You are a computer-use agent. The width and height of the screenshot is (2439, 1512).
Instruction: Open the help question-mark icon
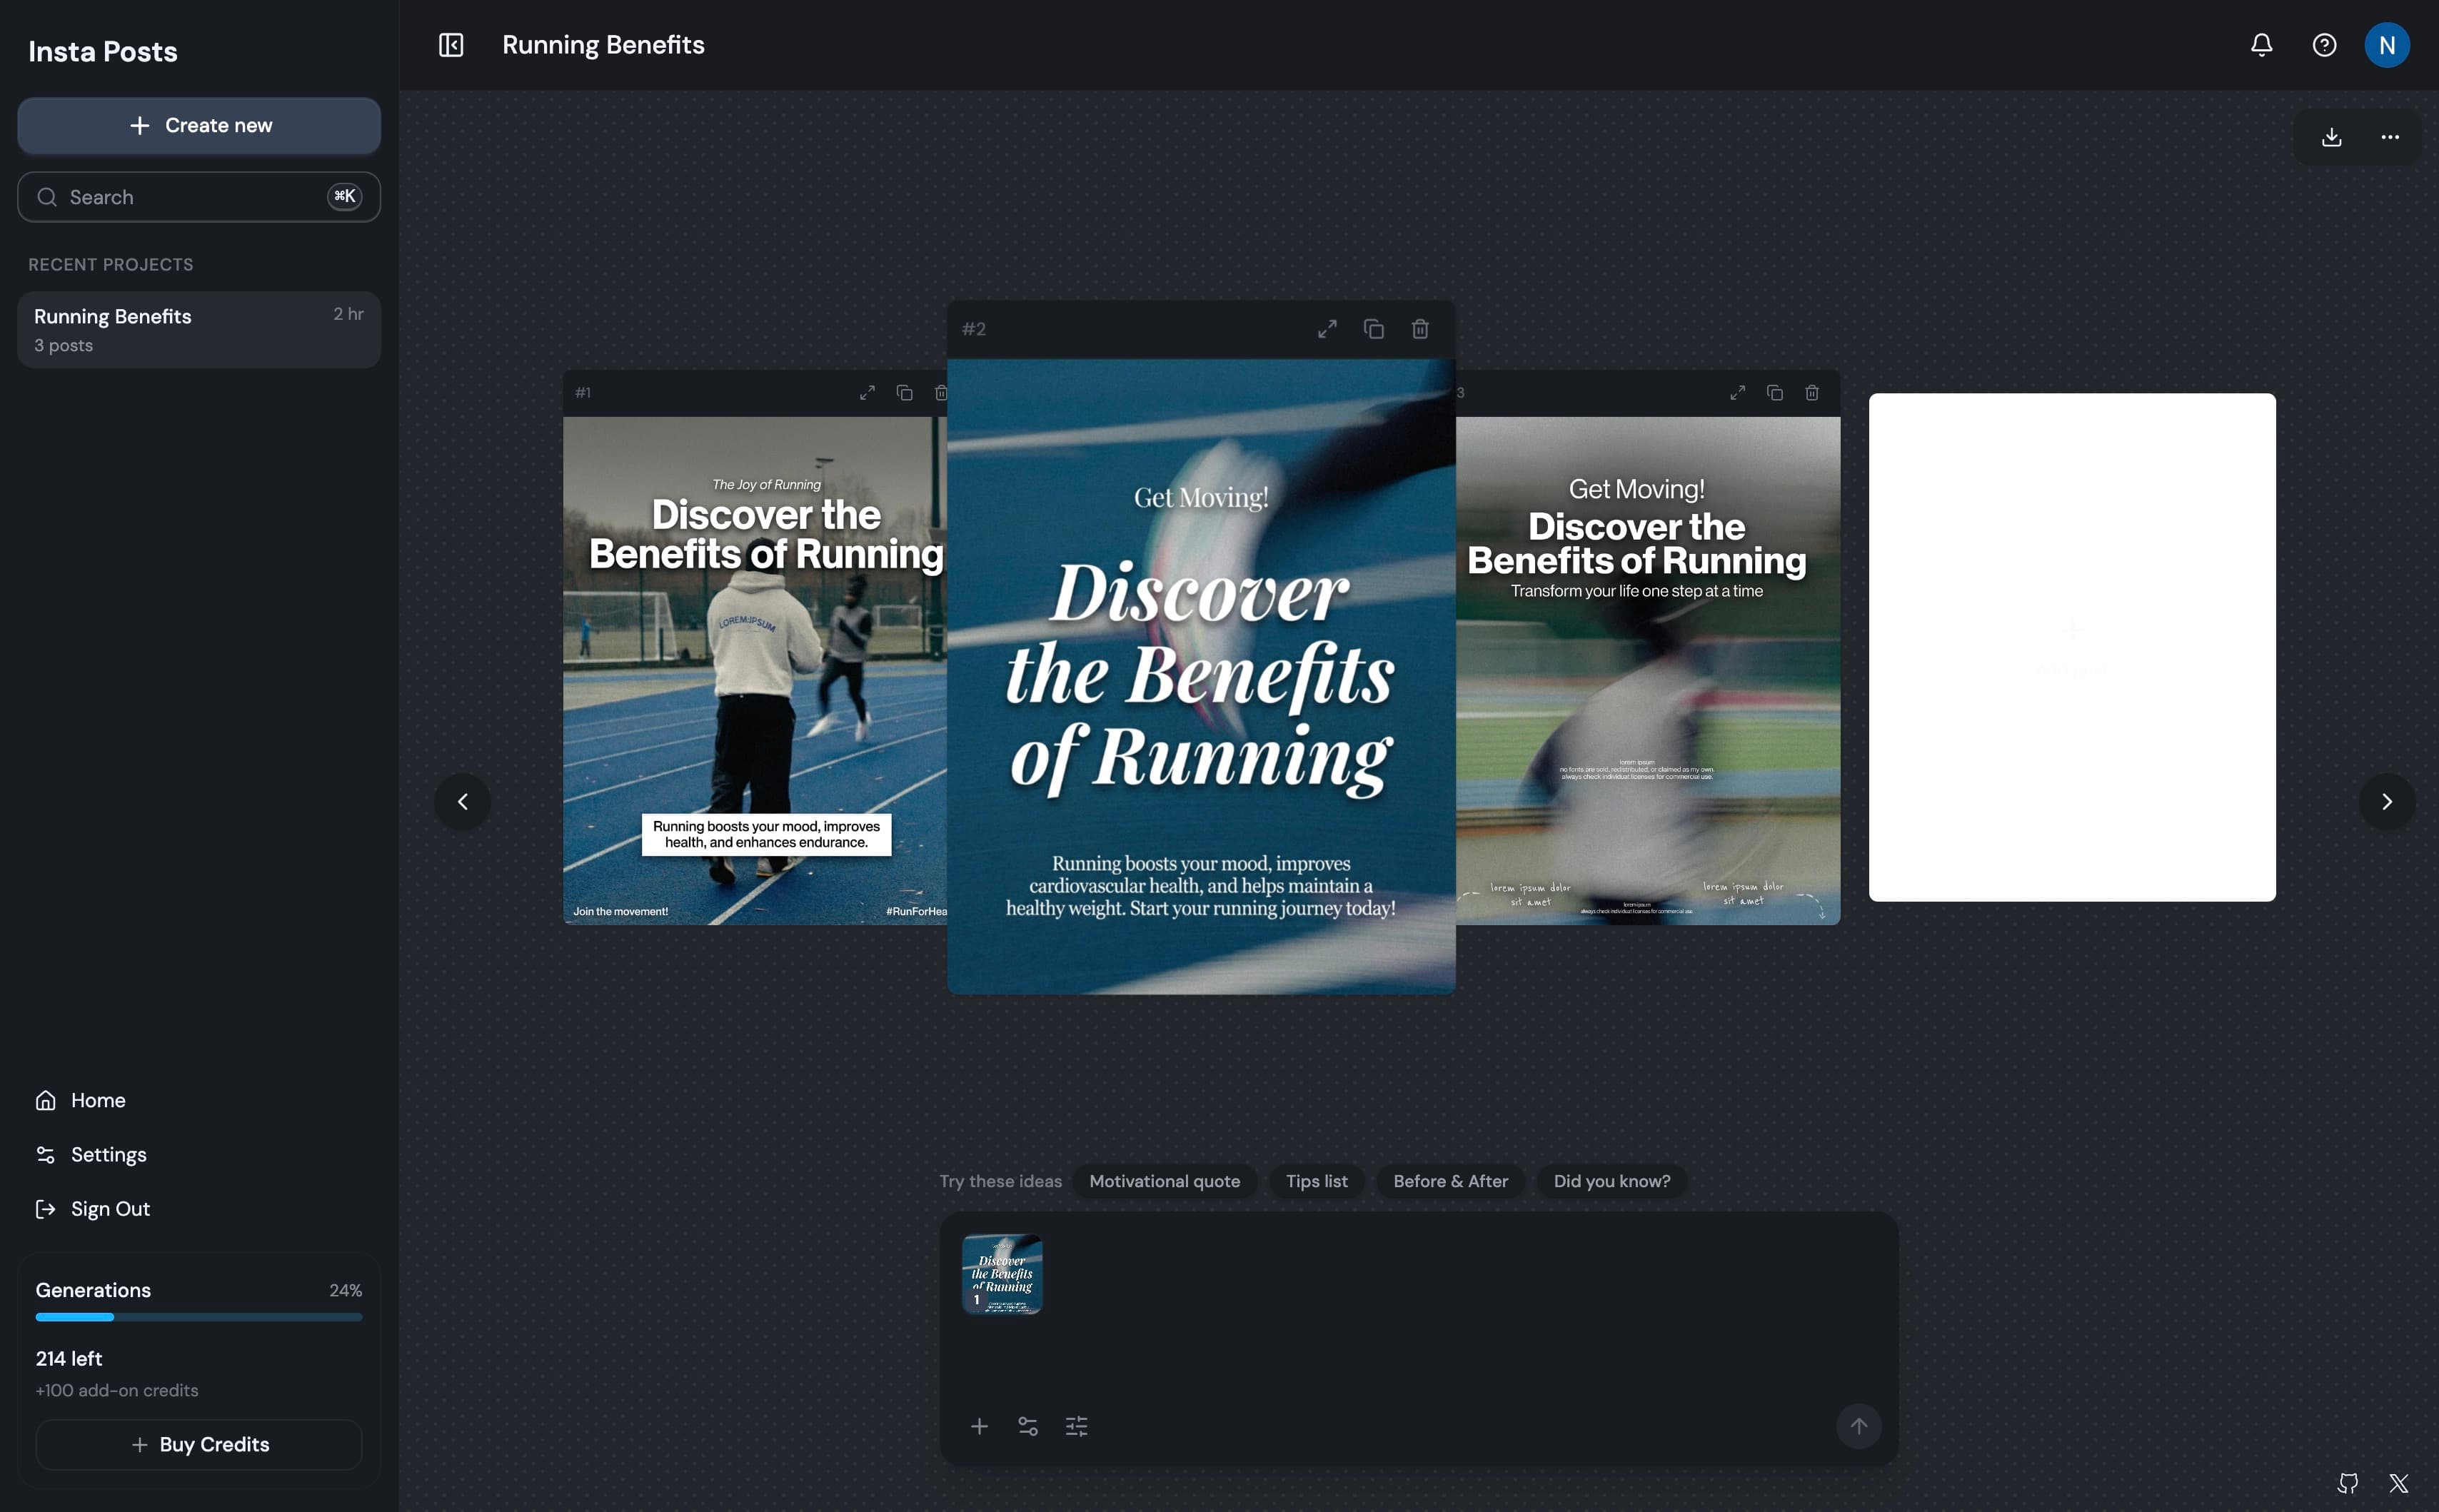pyautogui.click(x=2324, y=45)
